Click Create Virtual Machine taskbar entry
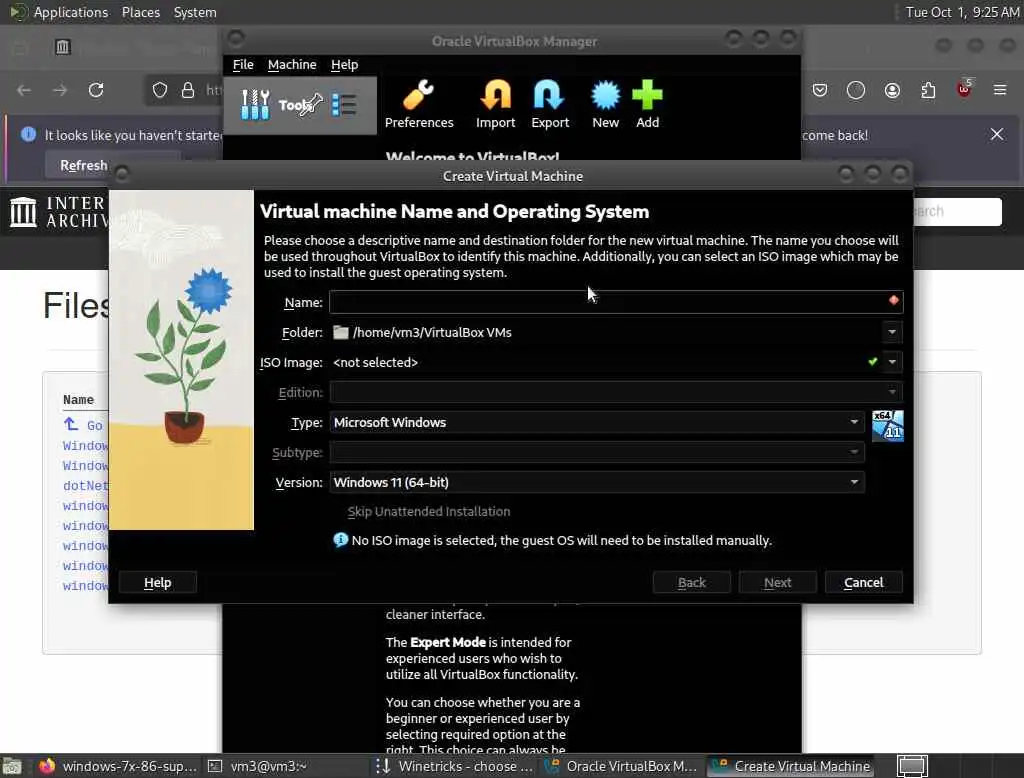The image size is (1024, 778). tap(790, 766)
